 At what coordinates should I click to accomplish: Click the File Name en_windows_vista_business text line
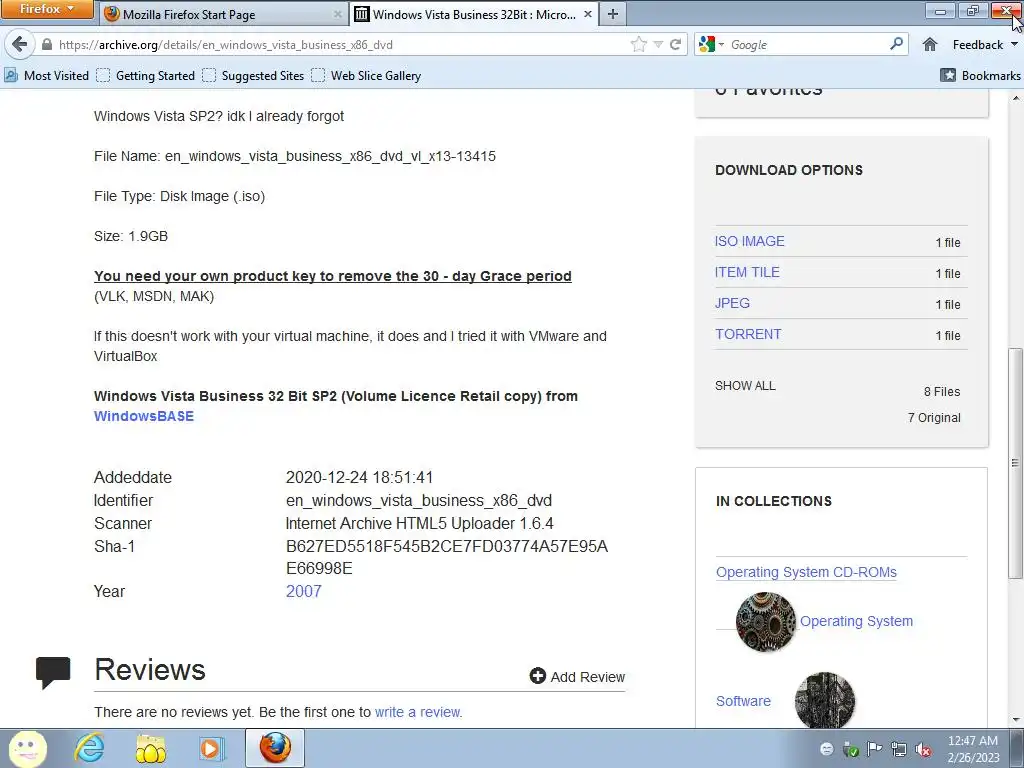pyautogui.click(x=295, y=156)
